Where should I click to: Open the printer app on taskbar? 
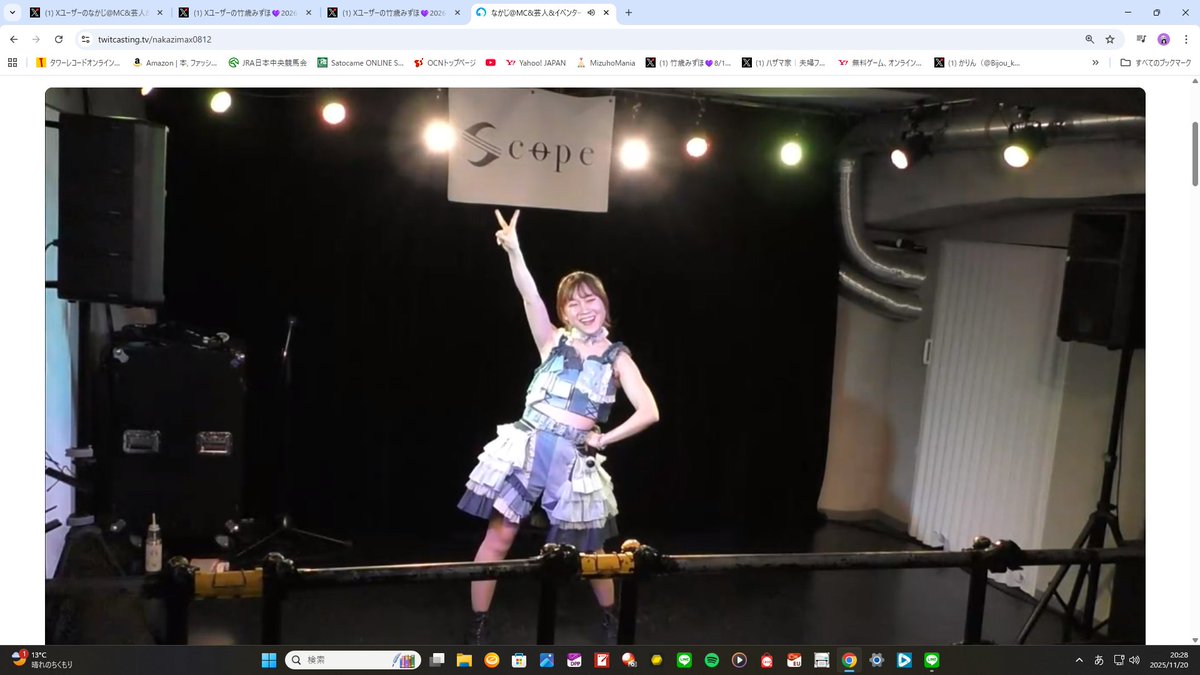coord(822,660)
